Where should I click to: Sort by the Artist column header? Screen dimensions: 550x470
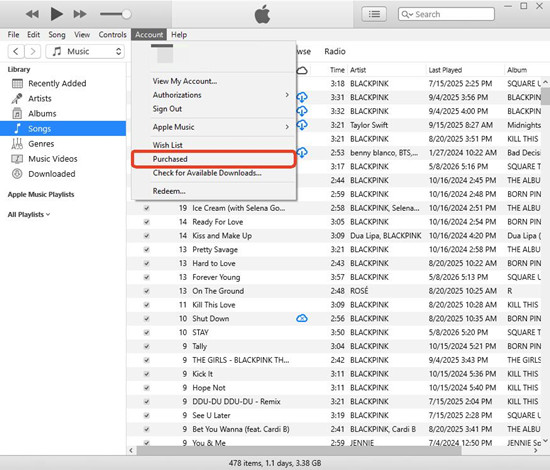click(x=358, y=70)
